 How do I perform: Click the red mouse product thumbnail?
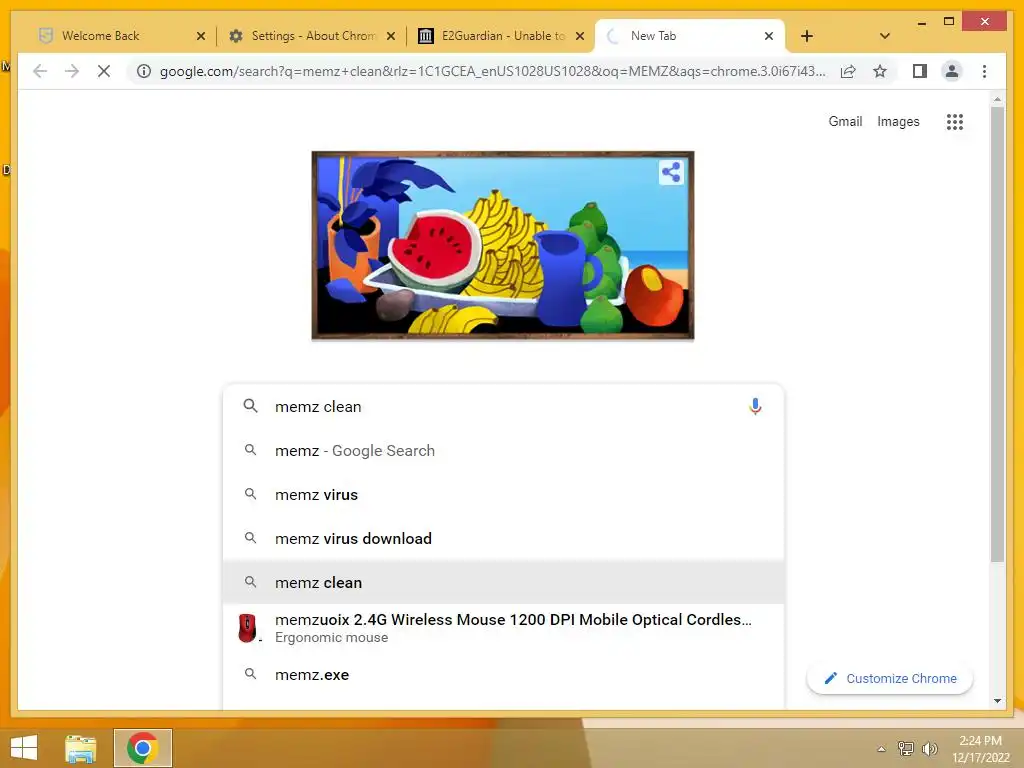(248, 628)
